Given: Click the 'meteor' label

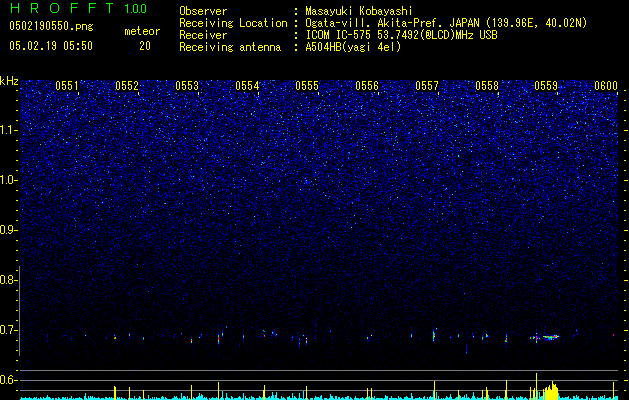Looking at the screenshot, I should 142,31.
